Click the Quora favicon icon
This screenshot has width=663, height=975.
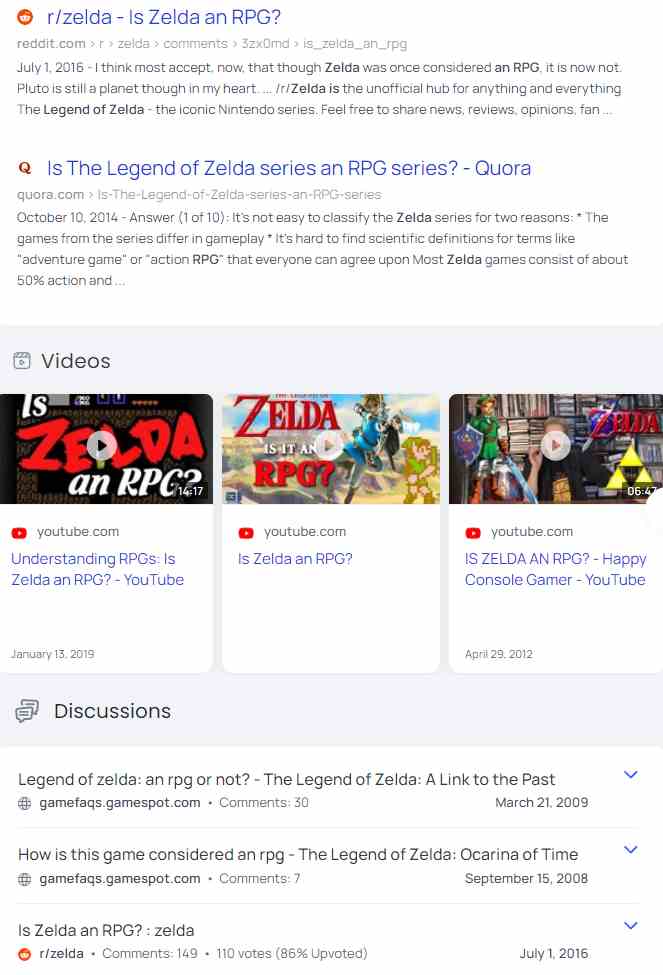coord(25,167)
